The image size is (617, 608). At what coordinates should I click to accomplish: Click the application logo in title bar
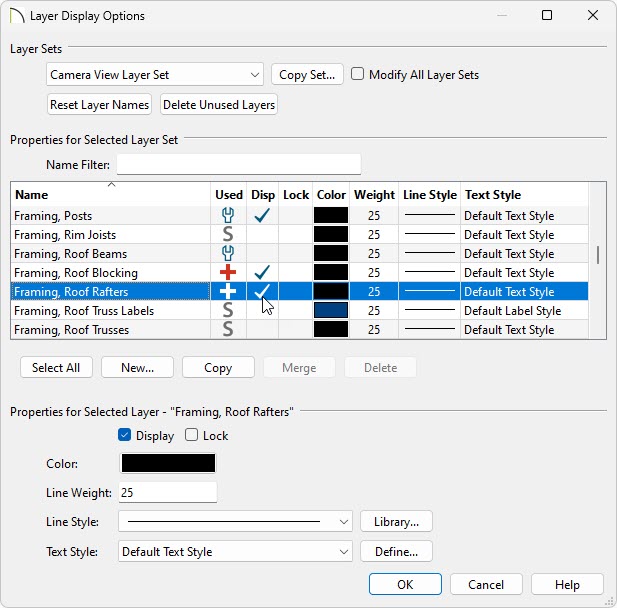tap(17, 16)
